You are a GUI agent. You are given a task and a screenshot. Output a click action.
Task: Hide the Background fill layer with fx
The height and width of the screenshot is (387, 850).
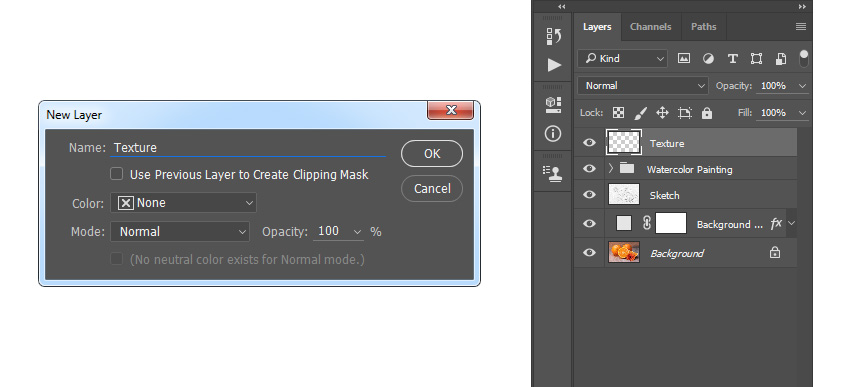[x=589, y=223]
